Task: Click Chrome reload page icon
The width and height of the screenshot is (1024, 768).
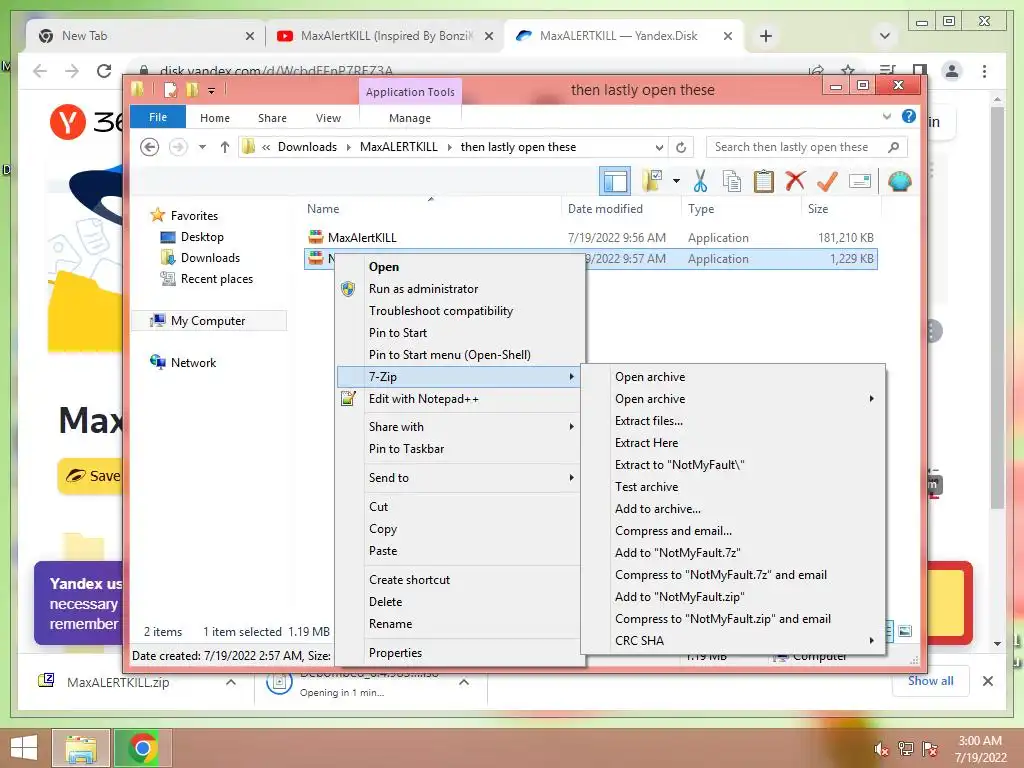Action: tap(104, 71)
